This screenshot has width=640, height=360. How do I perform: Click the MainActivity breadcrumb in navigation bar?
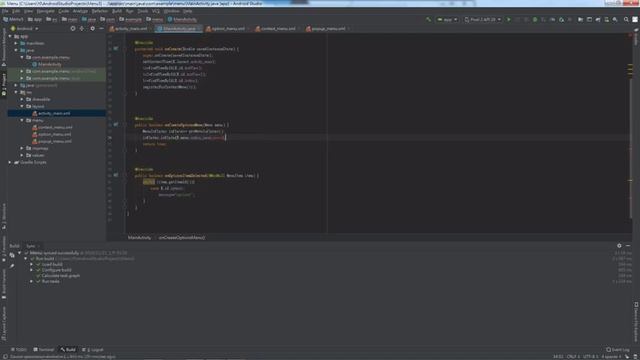click(182, 20)
